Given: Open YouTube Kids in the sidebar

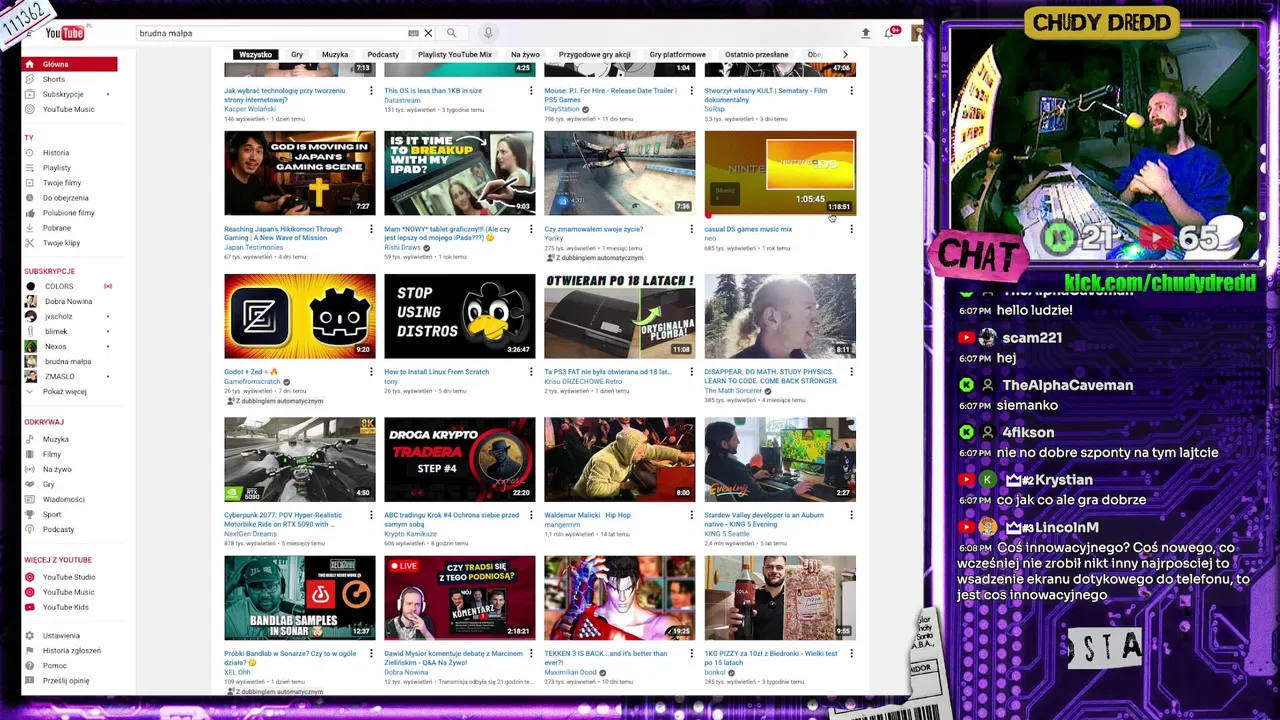Looking at the screenshot, I should 69,607.
